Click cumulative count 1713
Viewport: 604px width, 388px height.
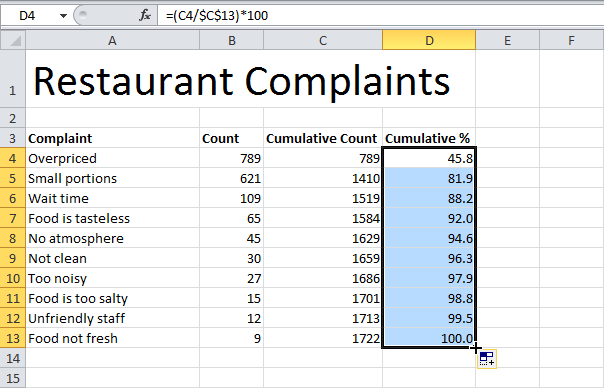[323, 319]
